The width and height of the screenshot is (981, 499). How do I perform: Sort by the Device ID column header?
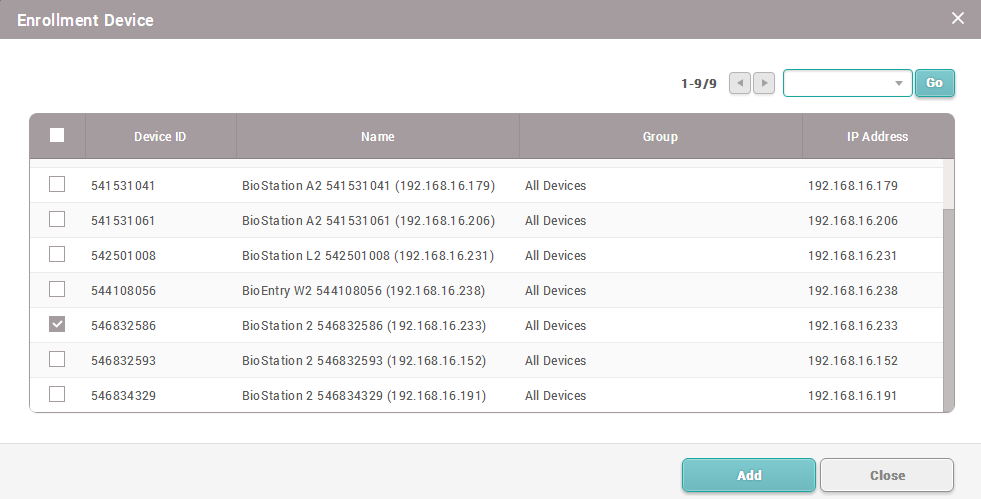coord(160,137)
